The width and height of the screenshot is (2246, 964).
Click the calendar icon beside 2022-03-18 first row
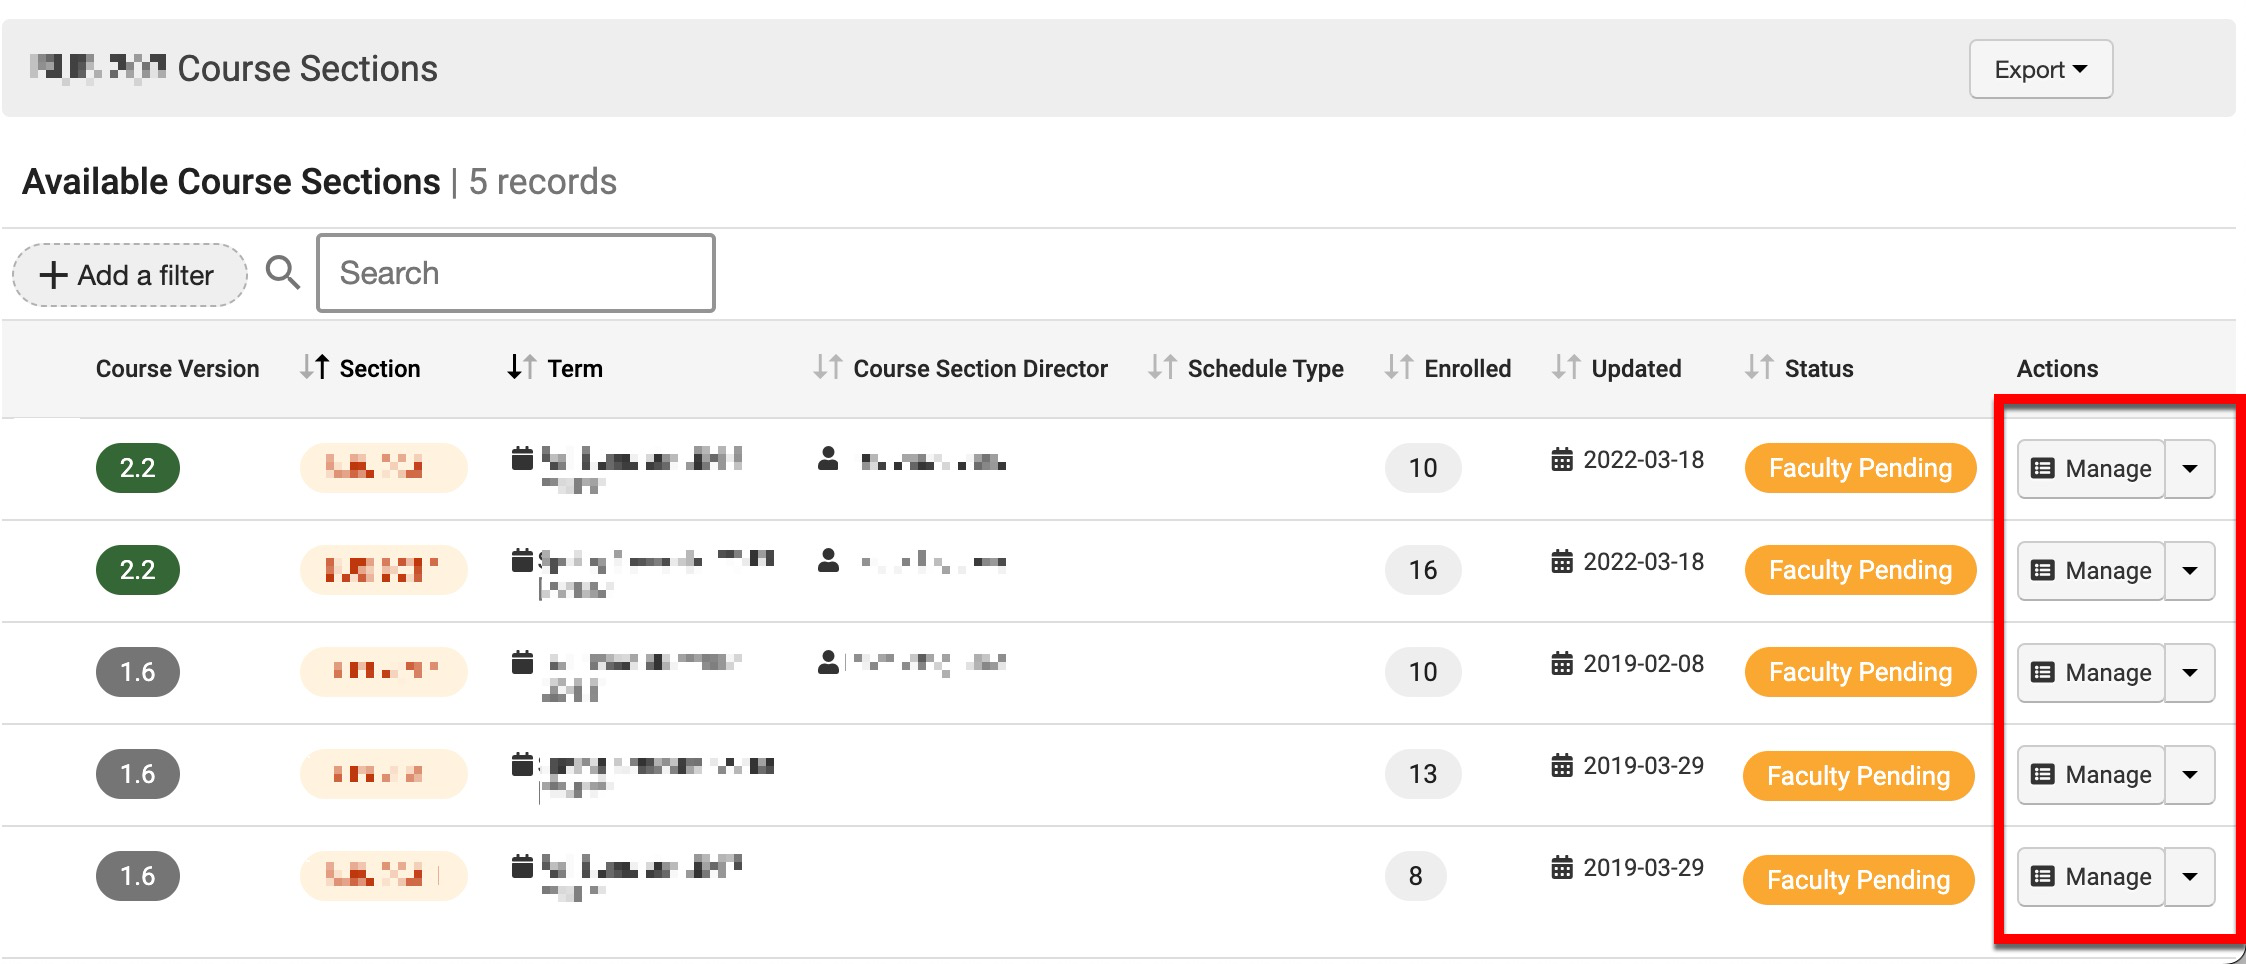(x=1561, y=460)
